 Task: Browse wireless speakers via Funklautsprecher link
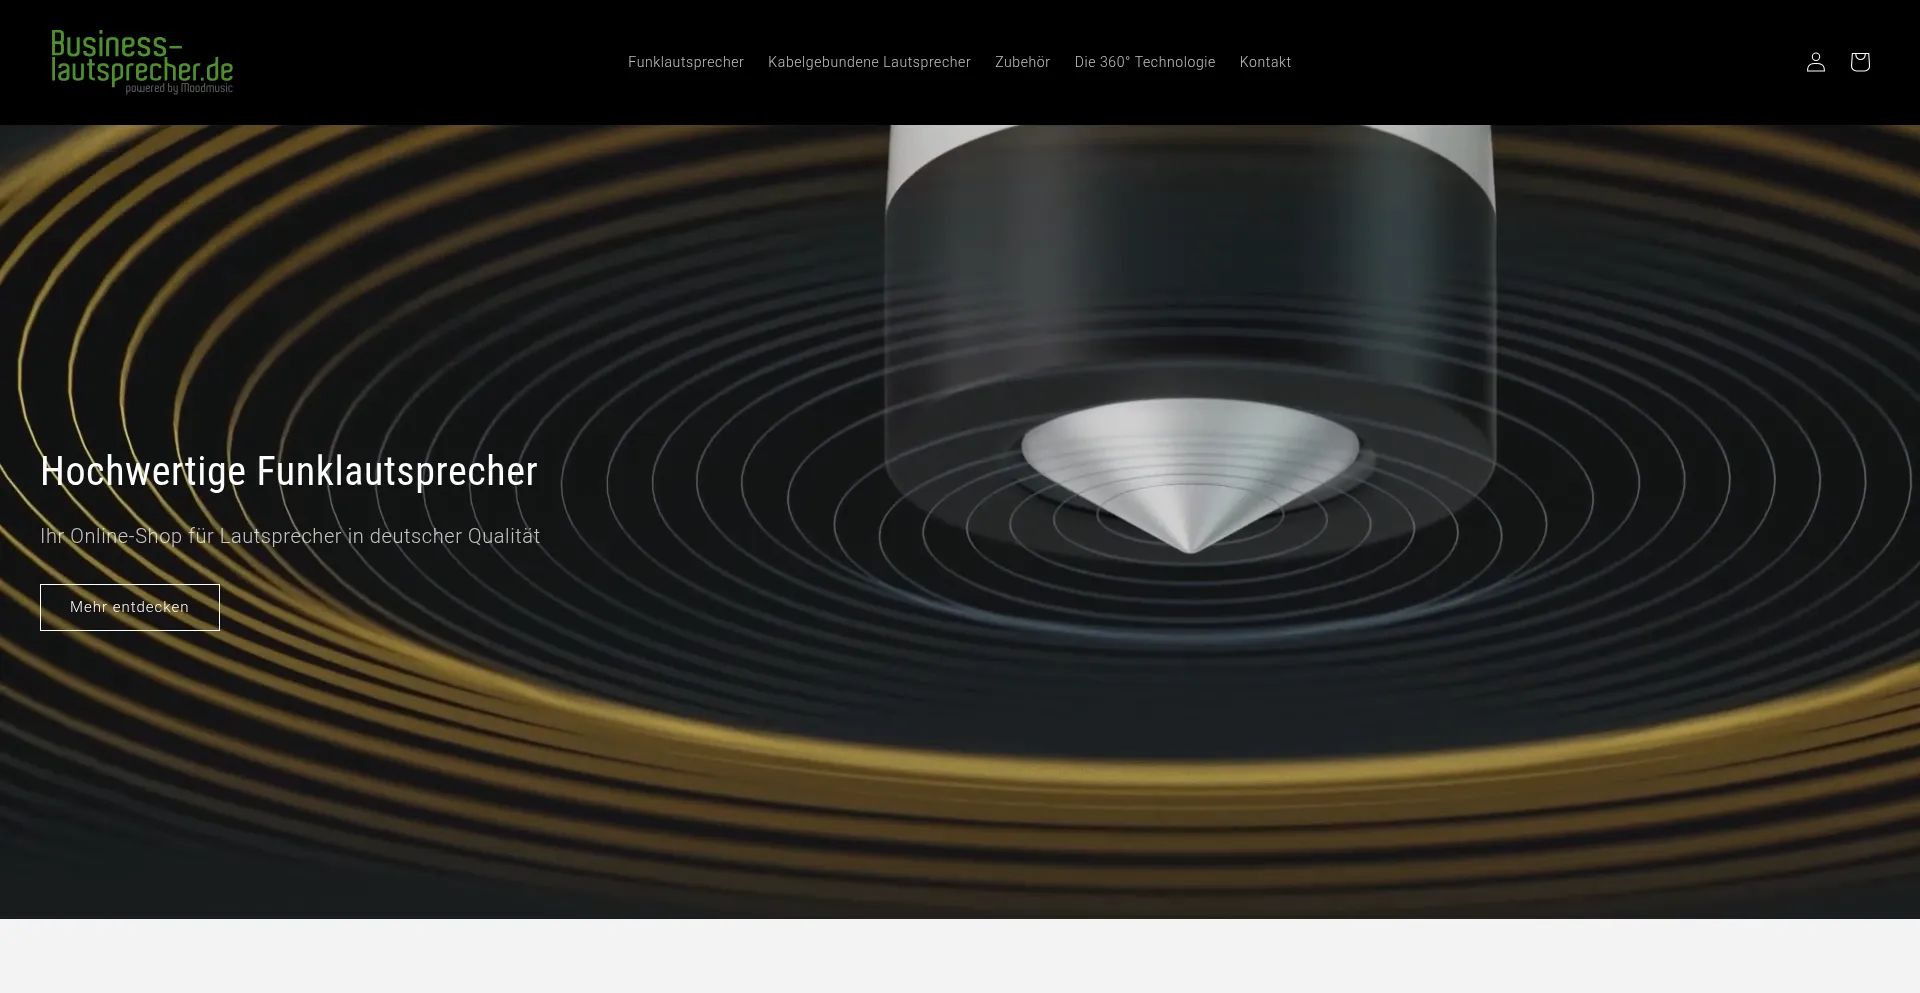coord(685,62)
